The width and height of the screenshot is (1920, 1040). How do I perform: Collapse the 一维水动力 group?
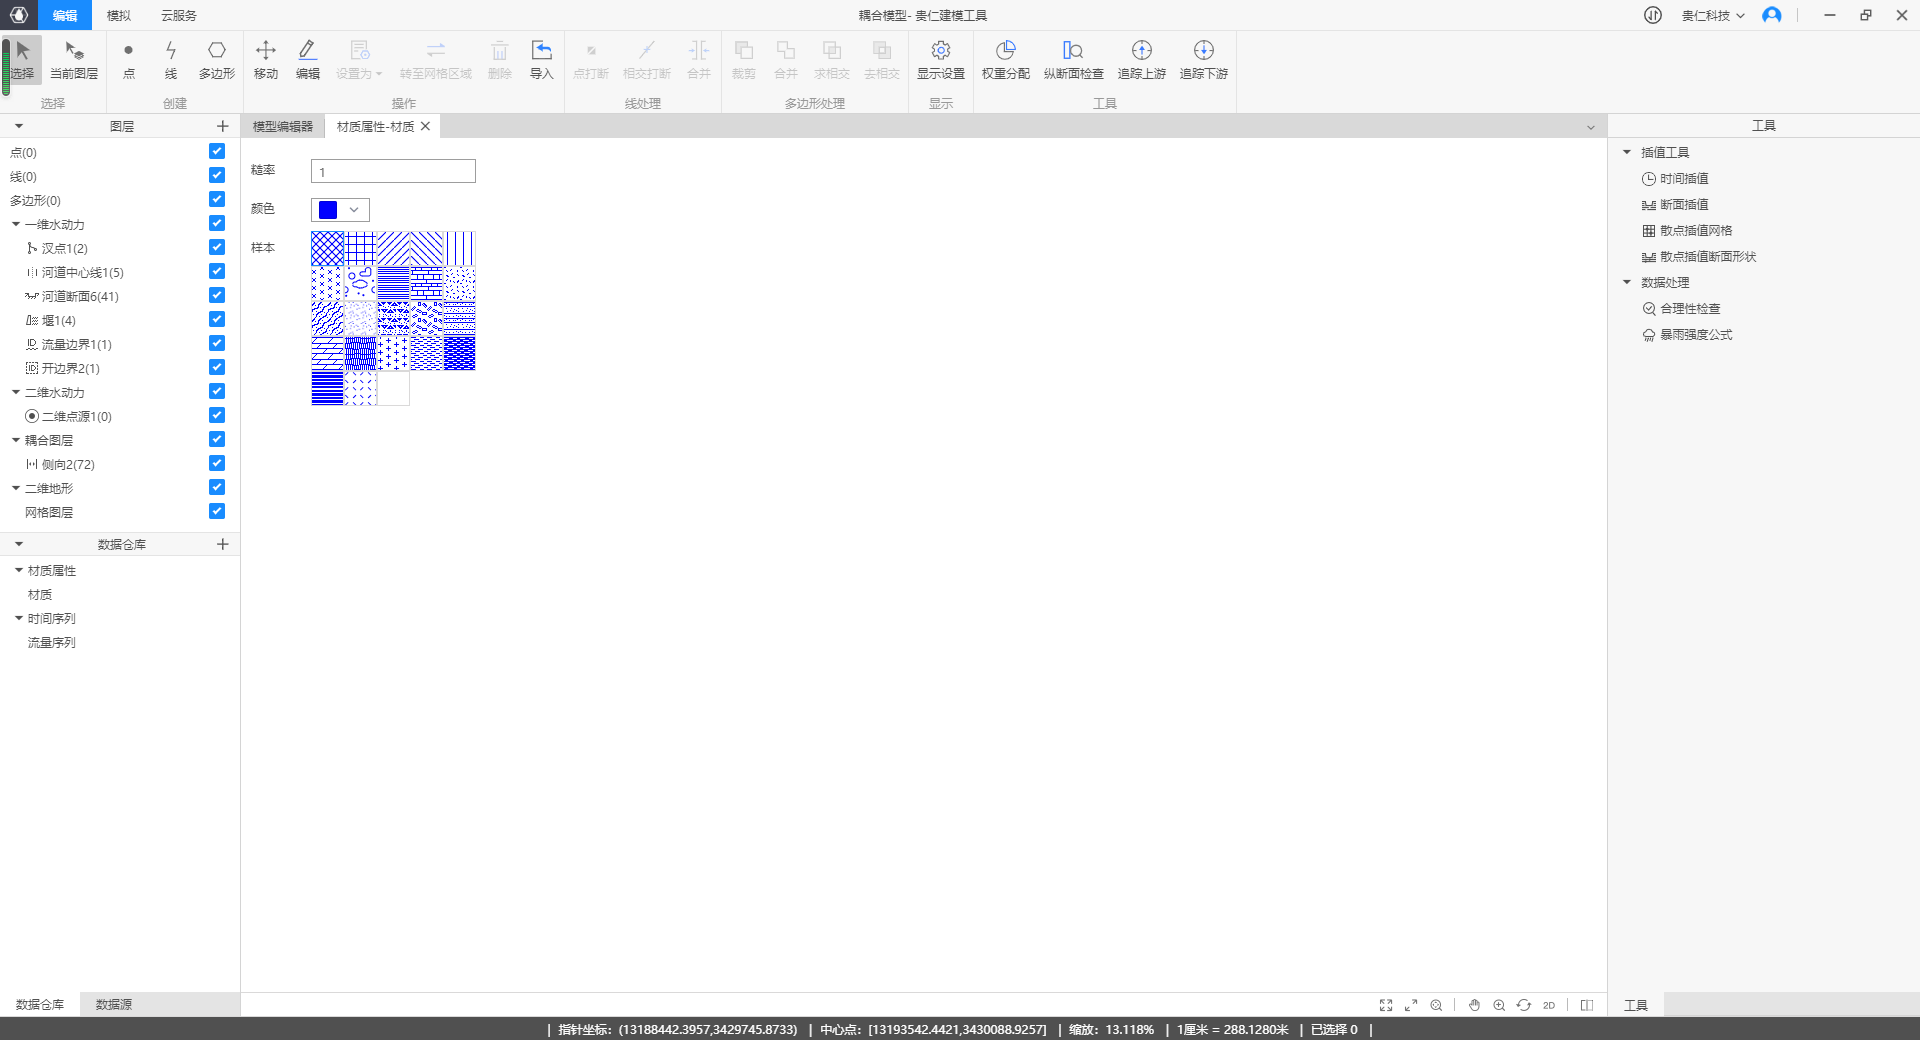tap(16, 224)
